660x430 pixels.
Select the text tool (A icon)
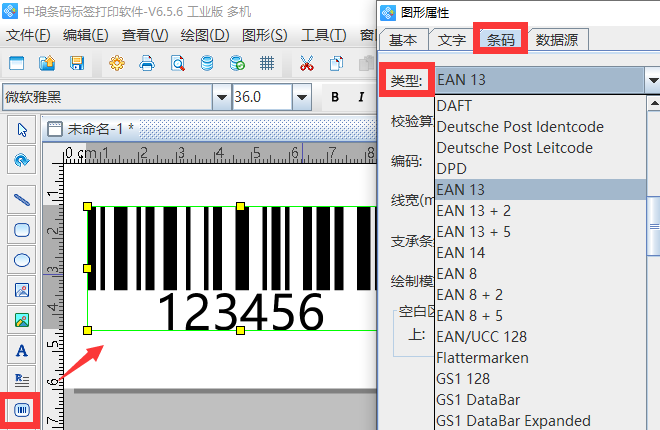[x=21, y=350]
